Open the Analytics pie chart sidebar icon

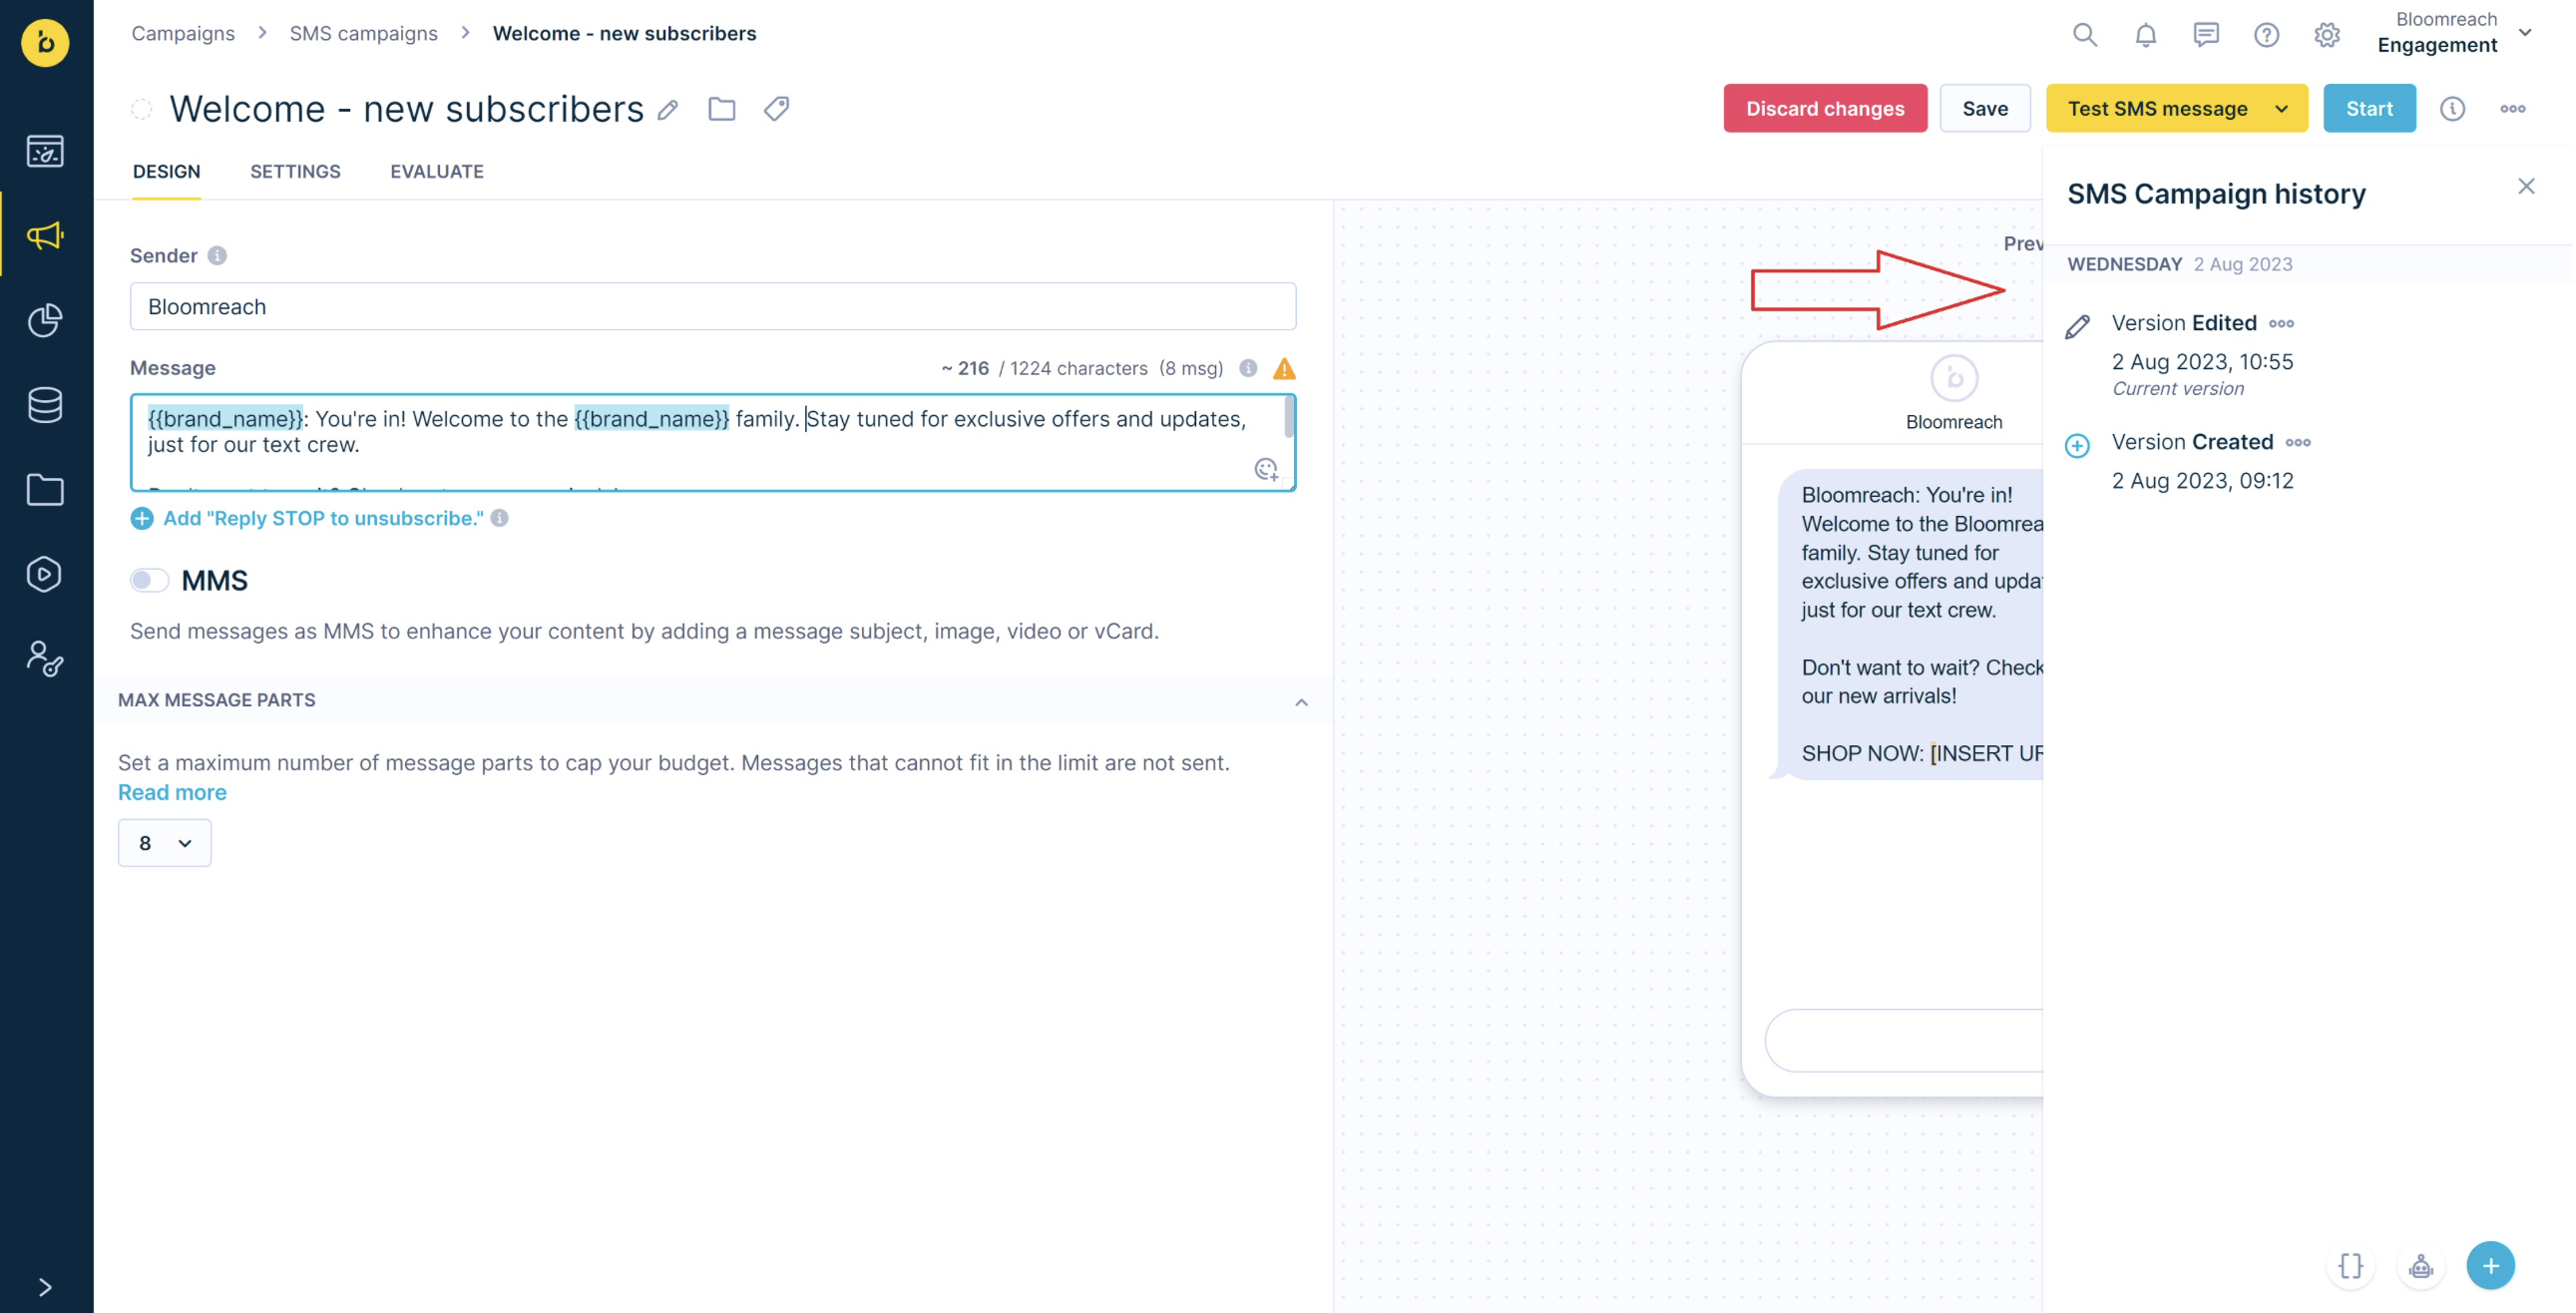(x=45, y=320)
